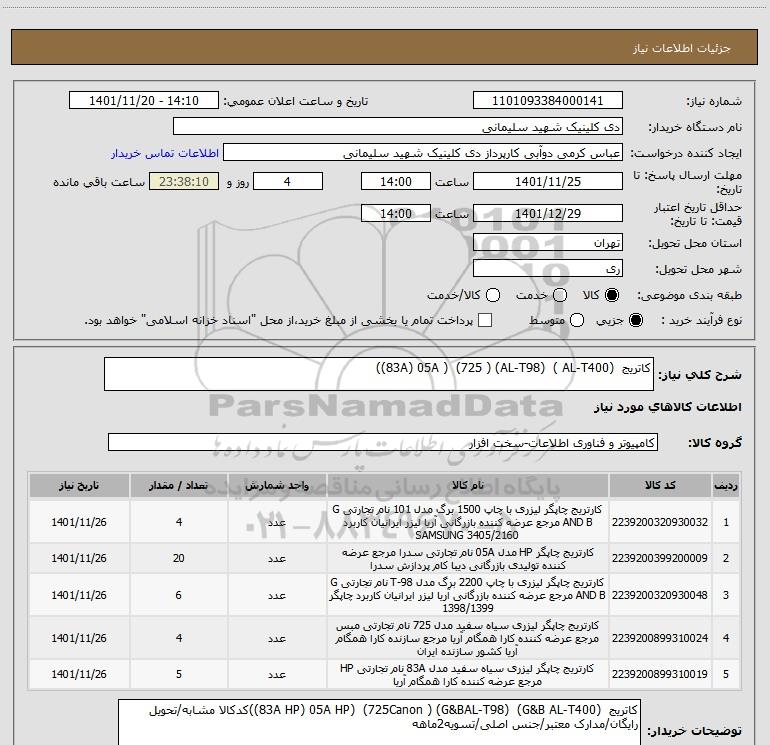Click the تاریخ نیاز column header

click(x=79, y=486)
